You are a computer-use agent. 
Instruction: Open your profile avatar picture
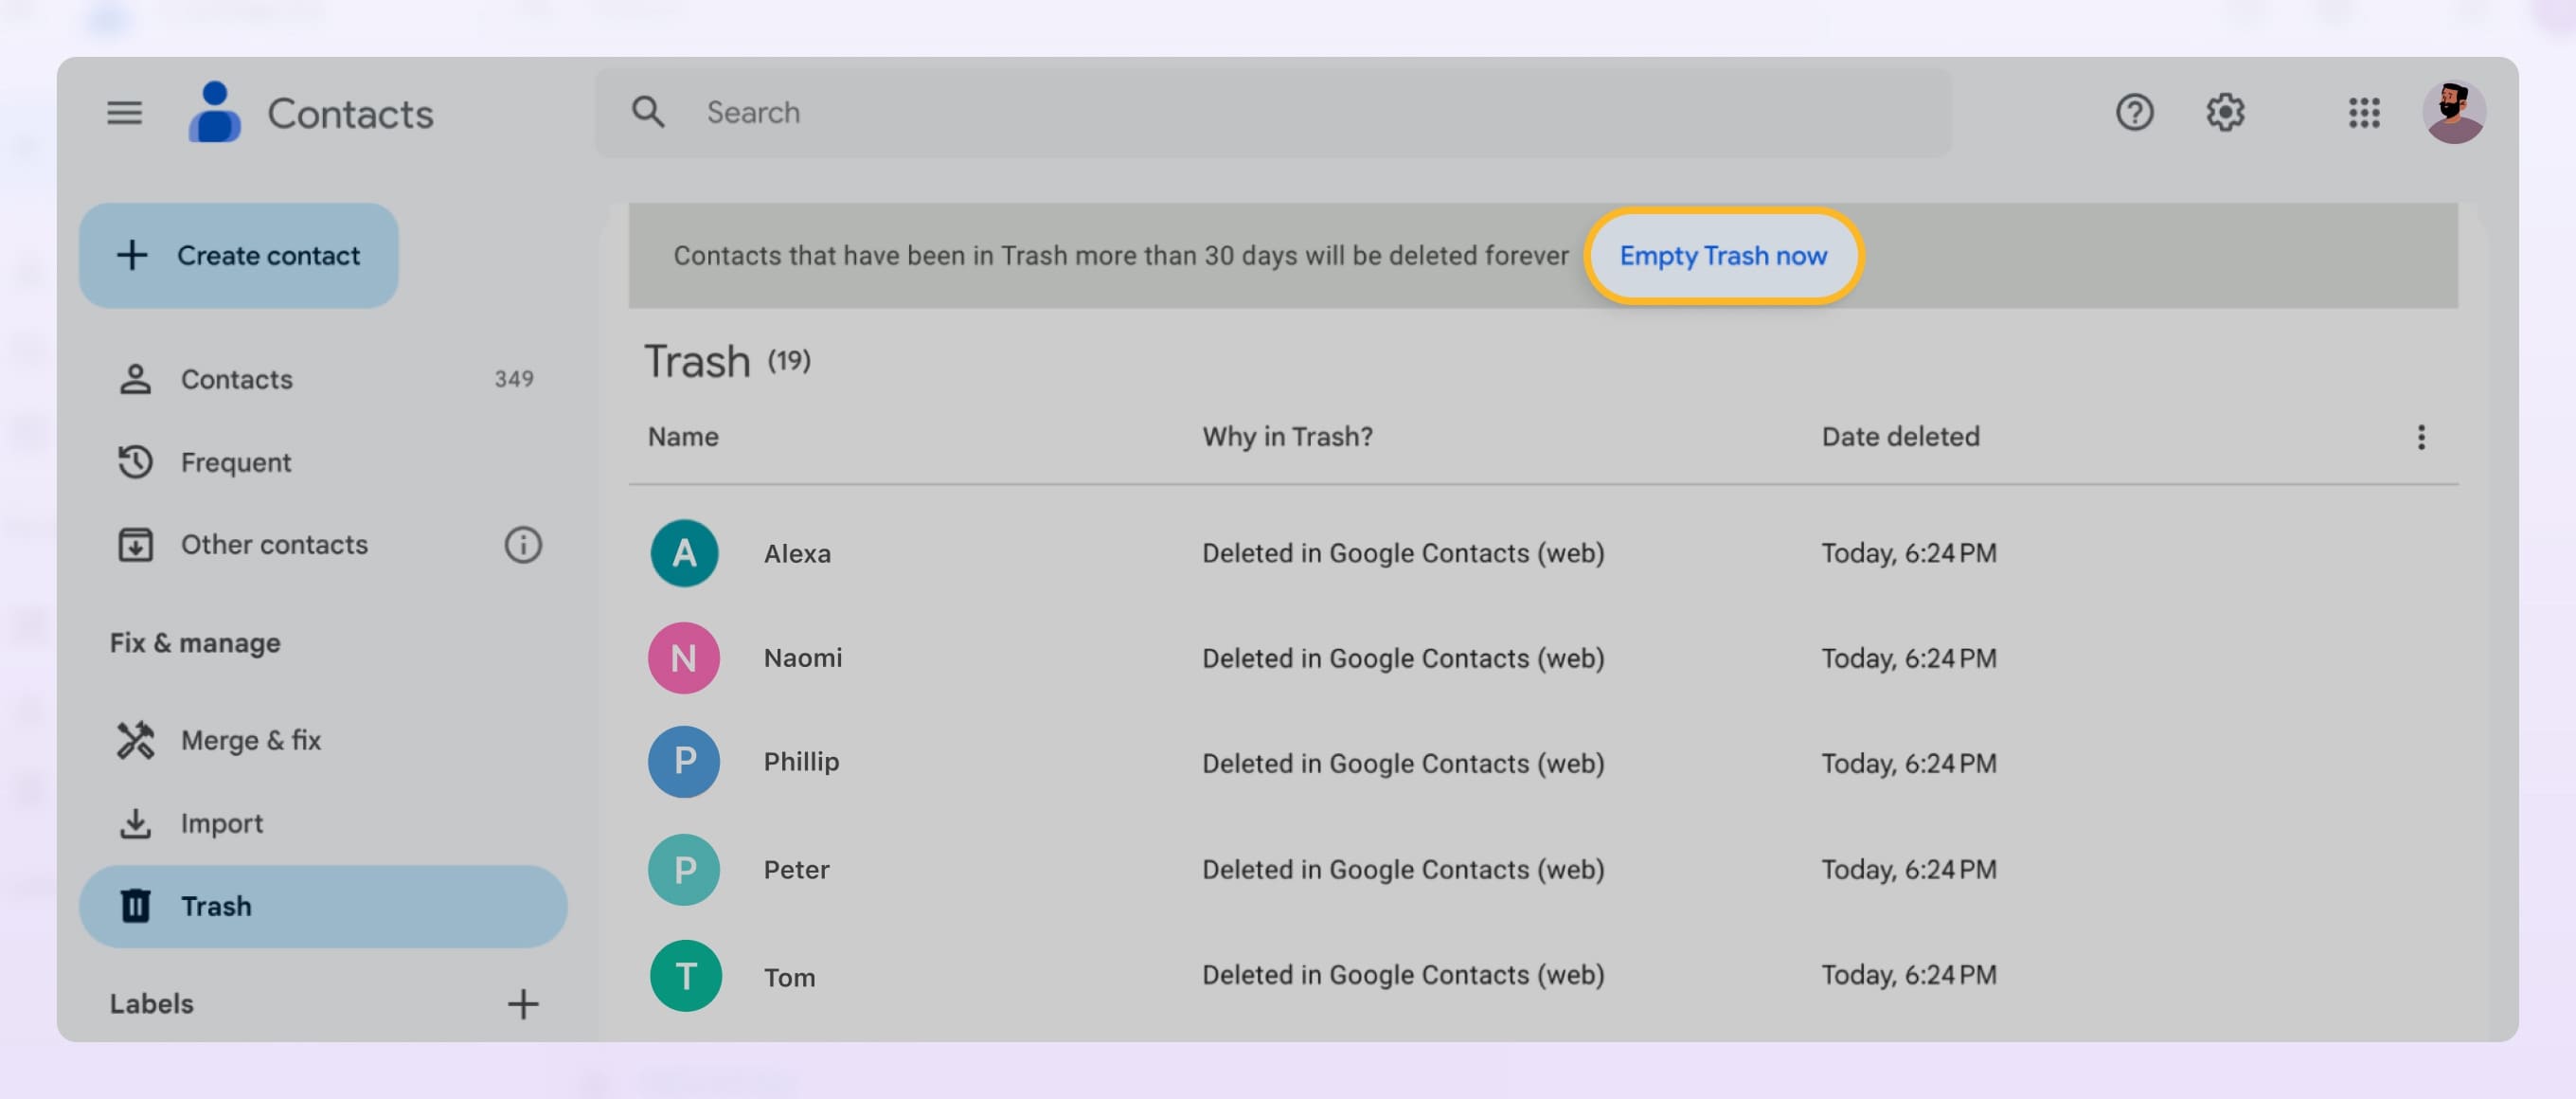[x=2455, y=112]
